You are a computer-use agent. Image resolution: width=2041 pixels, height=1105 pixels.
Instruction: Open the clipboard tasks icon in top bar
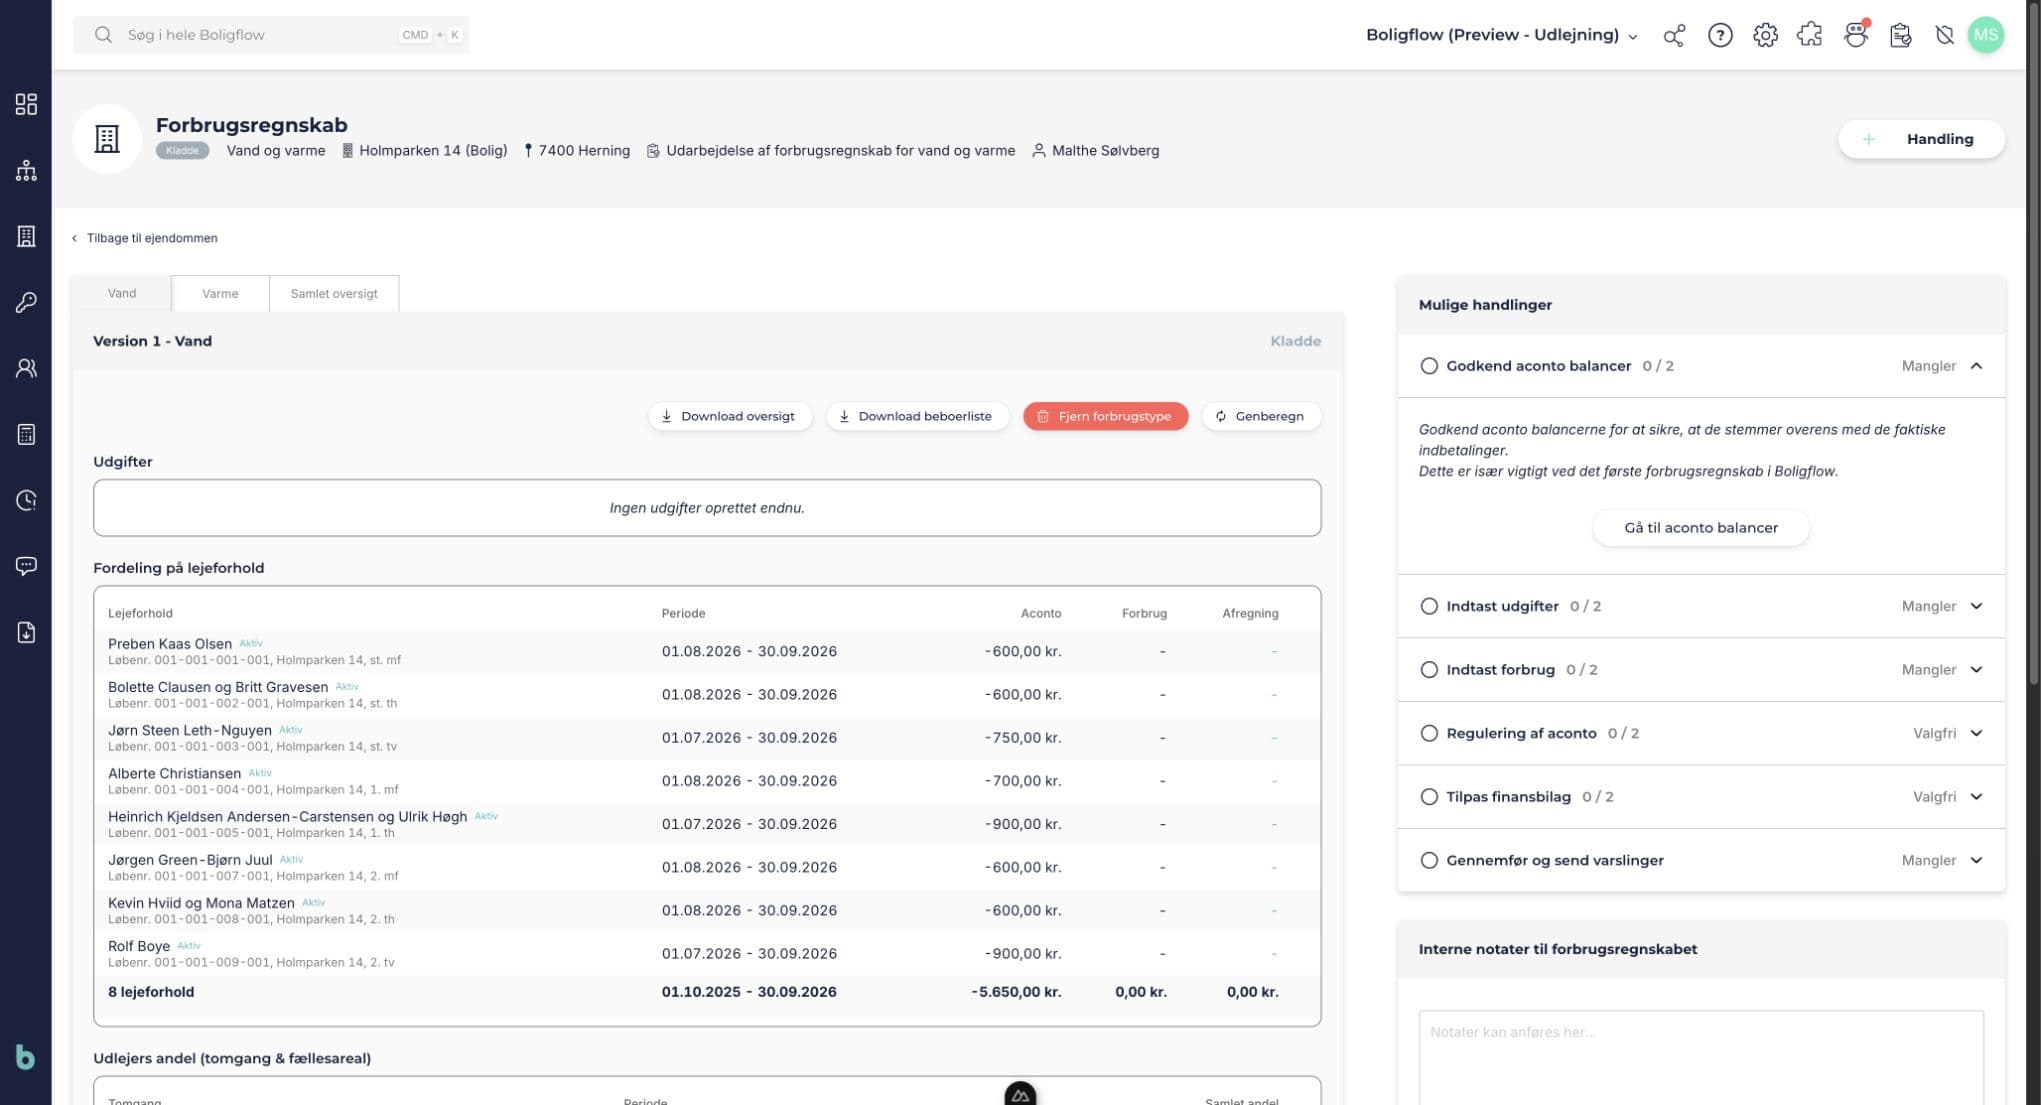tap(1900, 35)
